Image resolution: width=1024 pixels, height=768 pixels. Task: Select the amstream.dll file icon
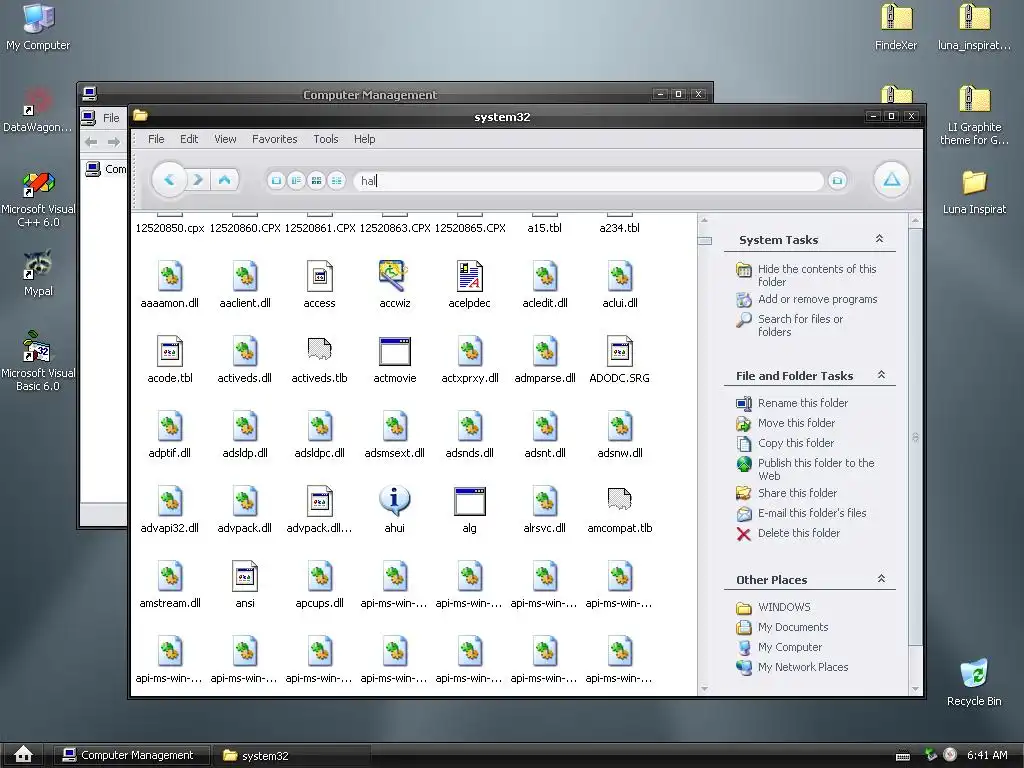coord(170,576)
